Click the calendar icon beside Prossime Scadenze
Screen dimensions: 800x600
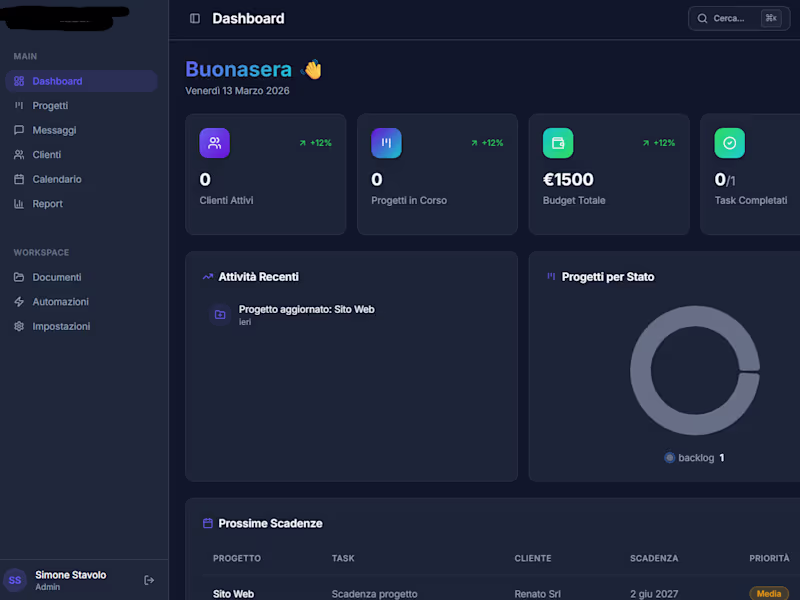(x=208, y=523)
